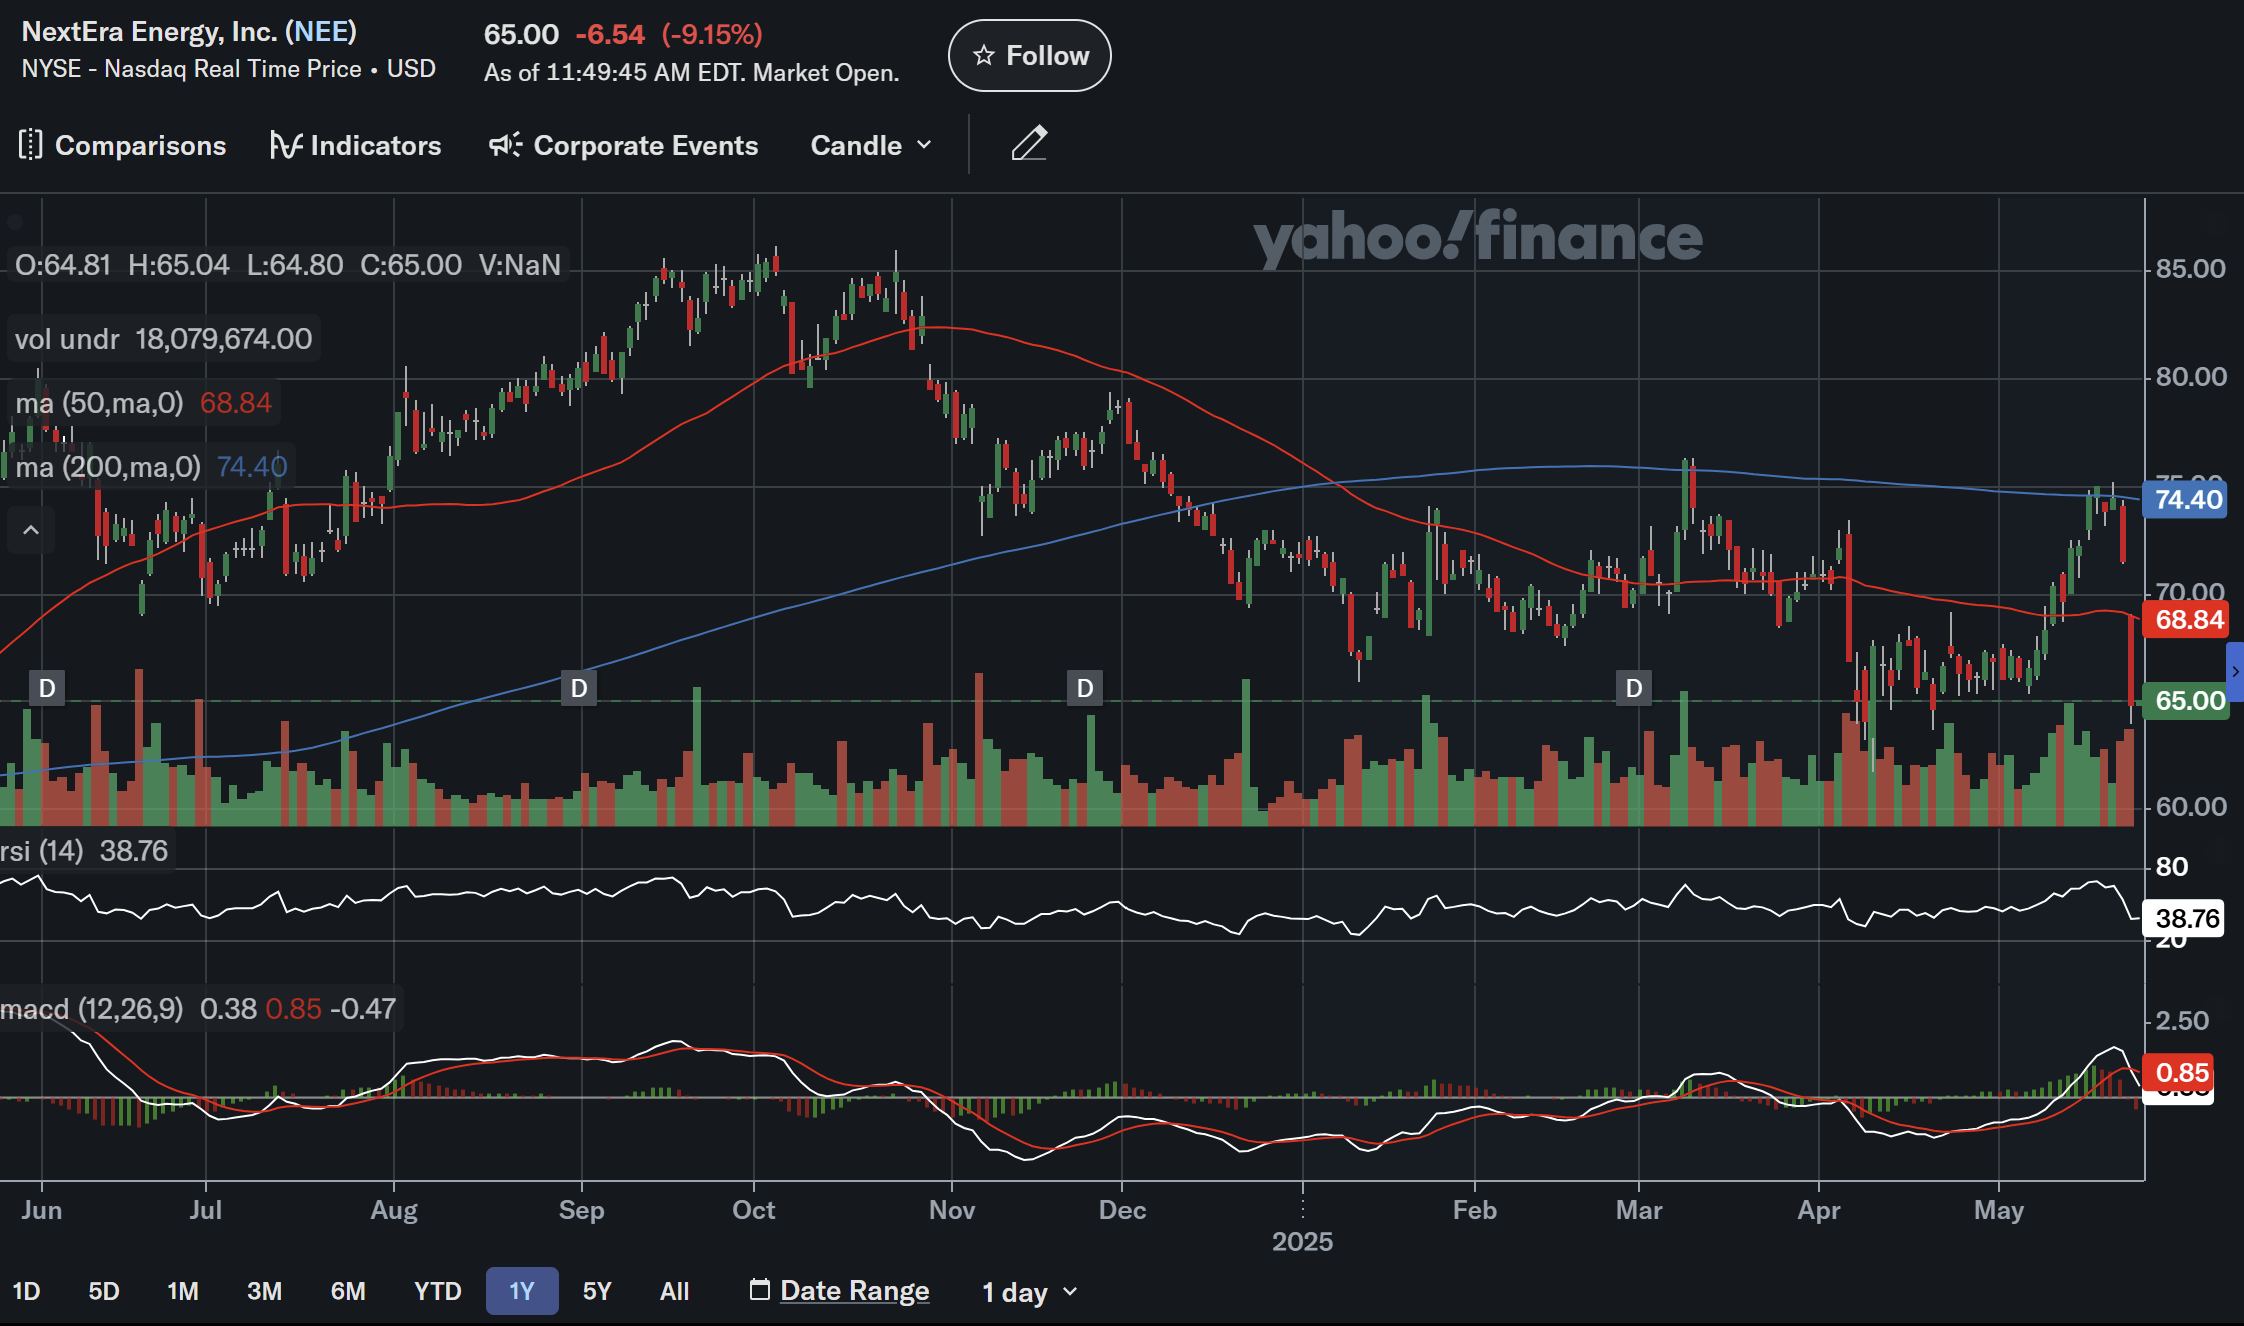Expand the right side panel arrow
This screenshot has width=2244, height=1326.
(x=2235, y=672)
